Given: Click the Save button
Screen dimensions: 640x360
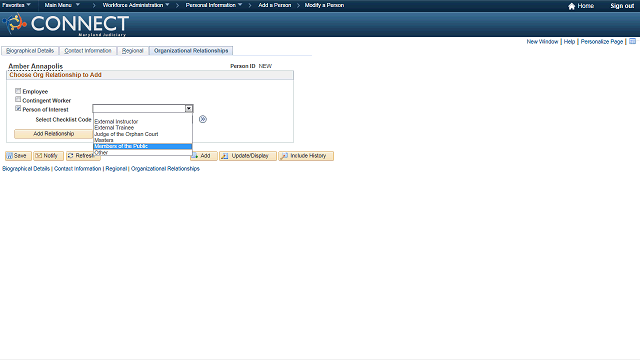Looking at the screenshot, I should [18, 156].
